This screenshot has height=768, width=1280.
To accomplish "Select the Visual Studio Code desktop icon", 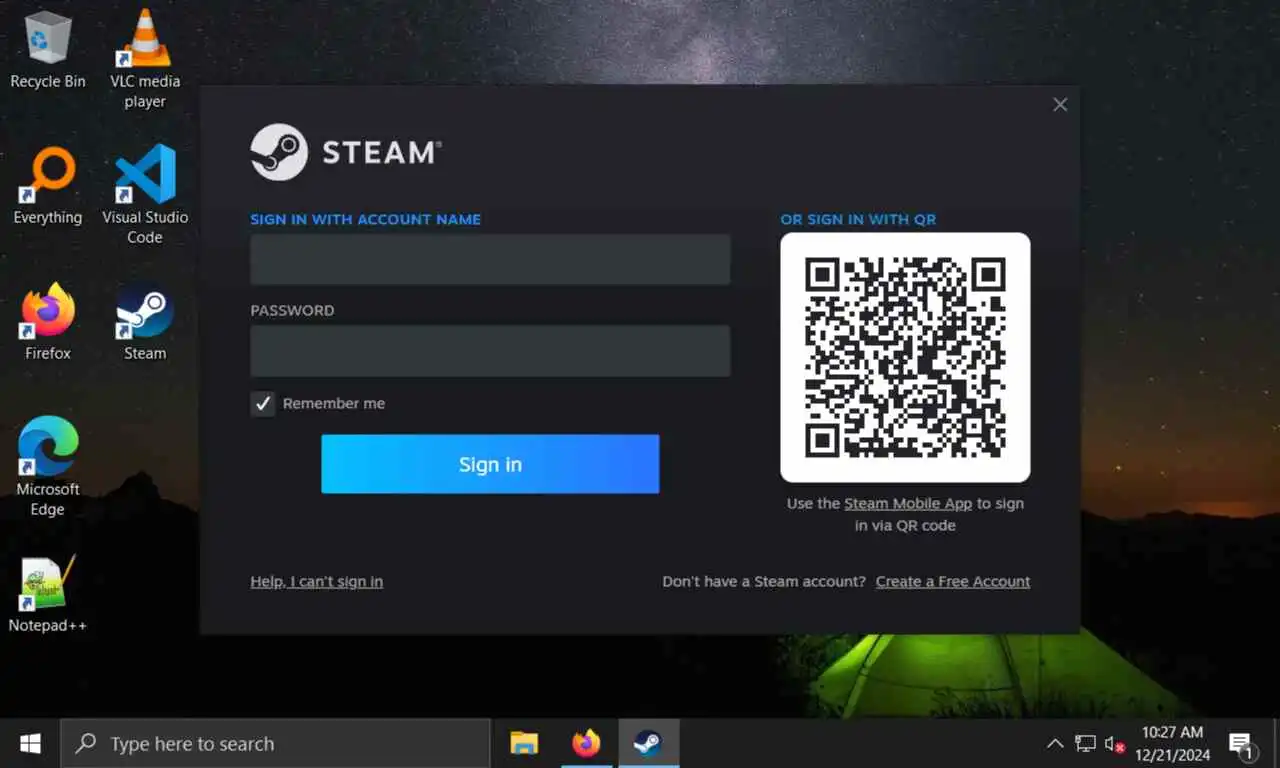I will [x=145, y=194].
